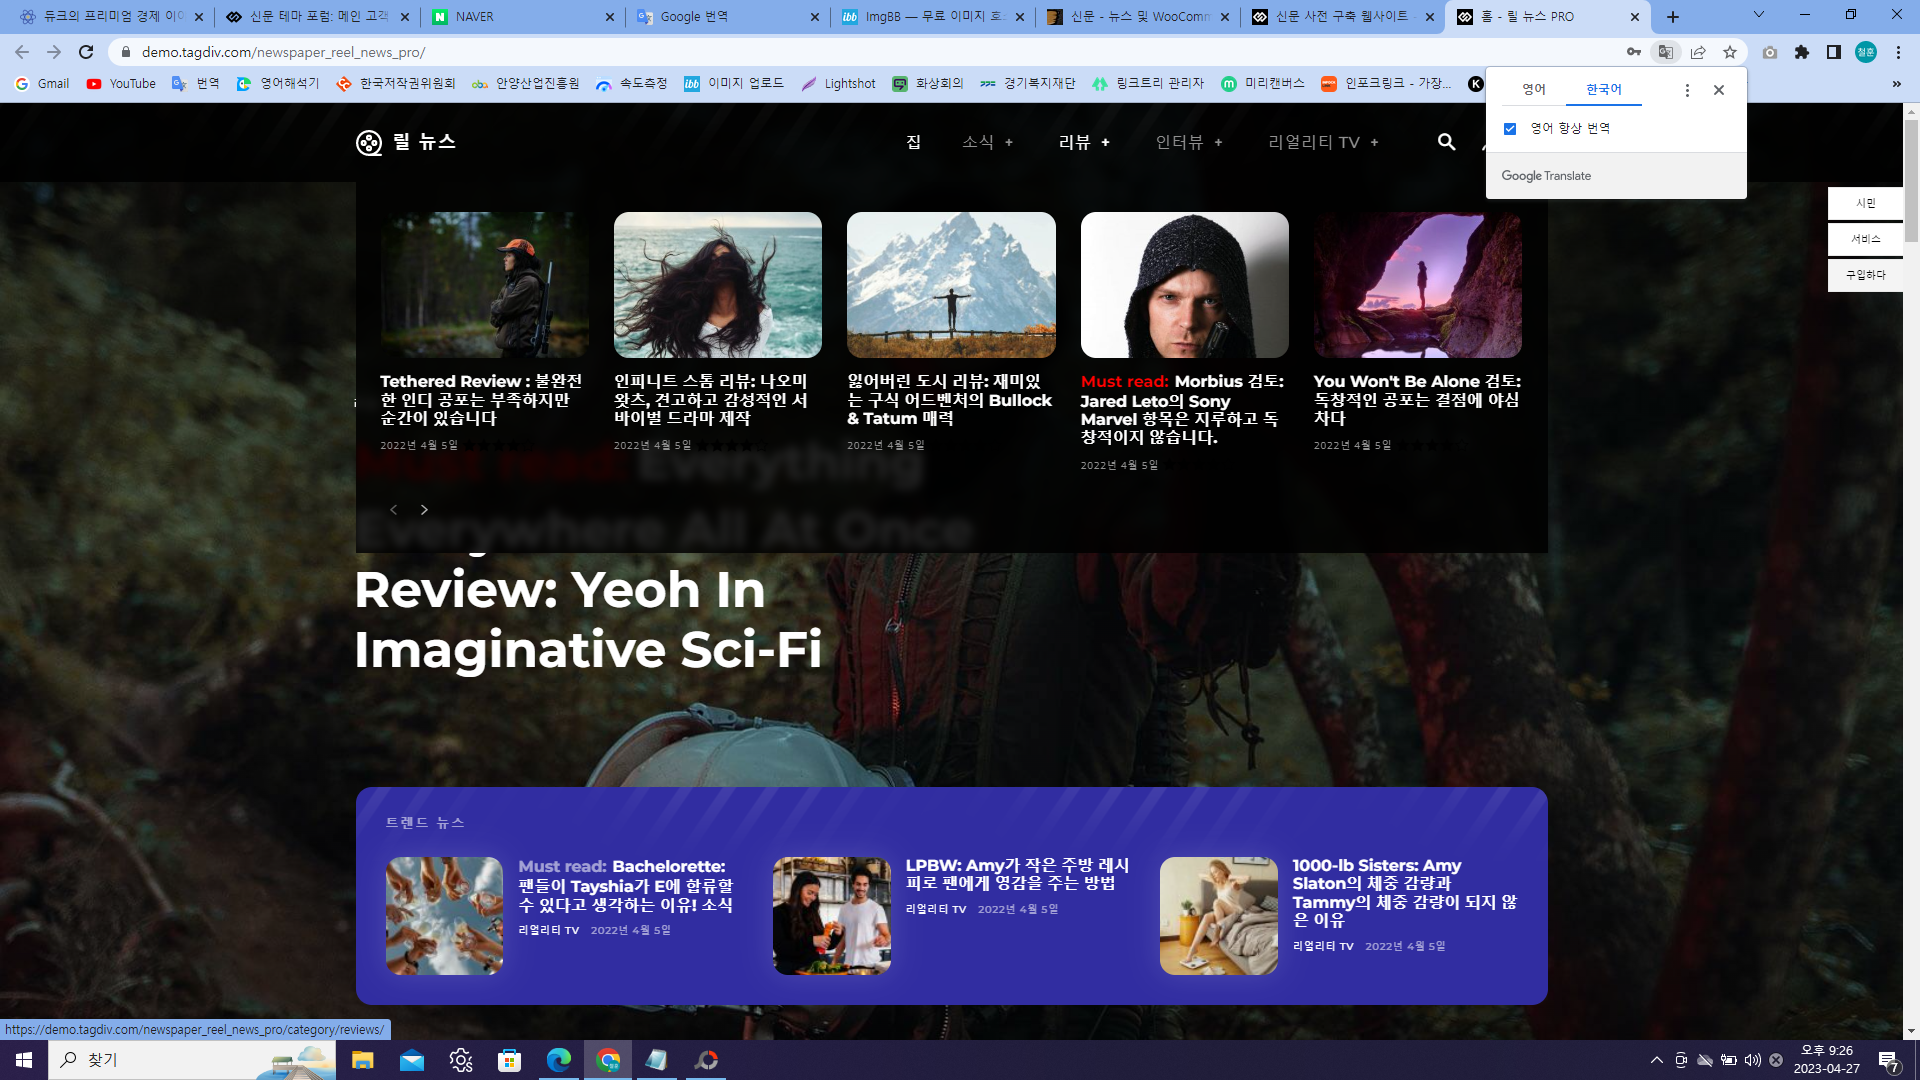The height and width of the screenshot is (1080, 1920).
Task: Open Microsoft Store on the taskbar
Action: 510,1060
